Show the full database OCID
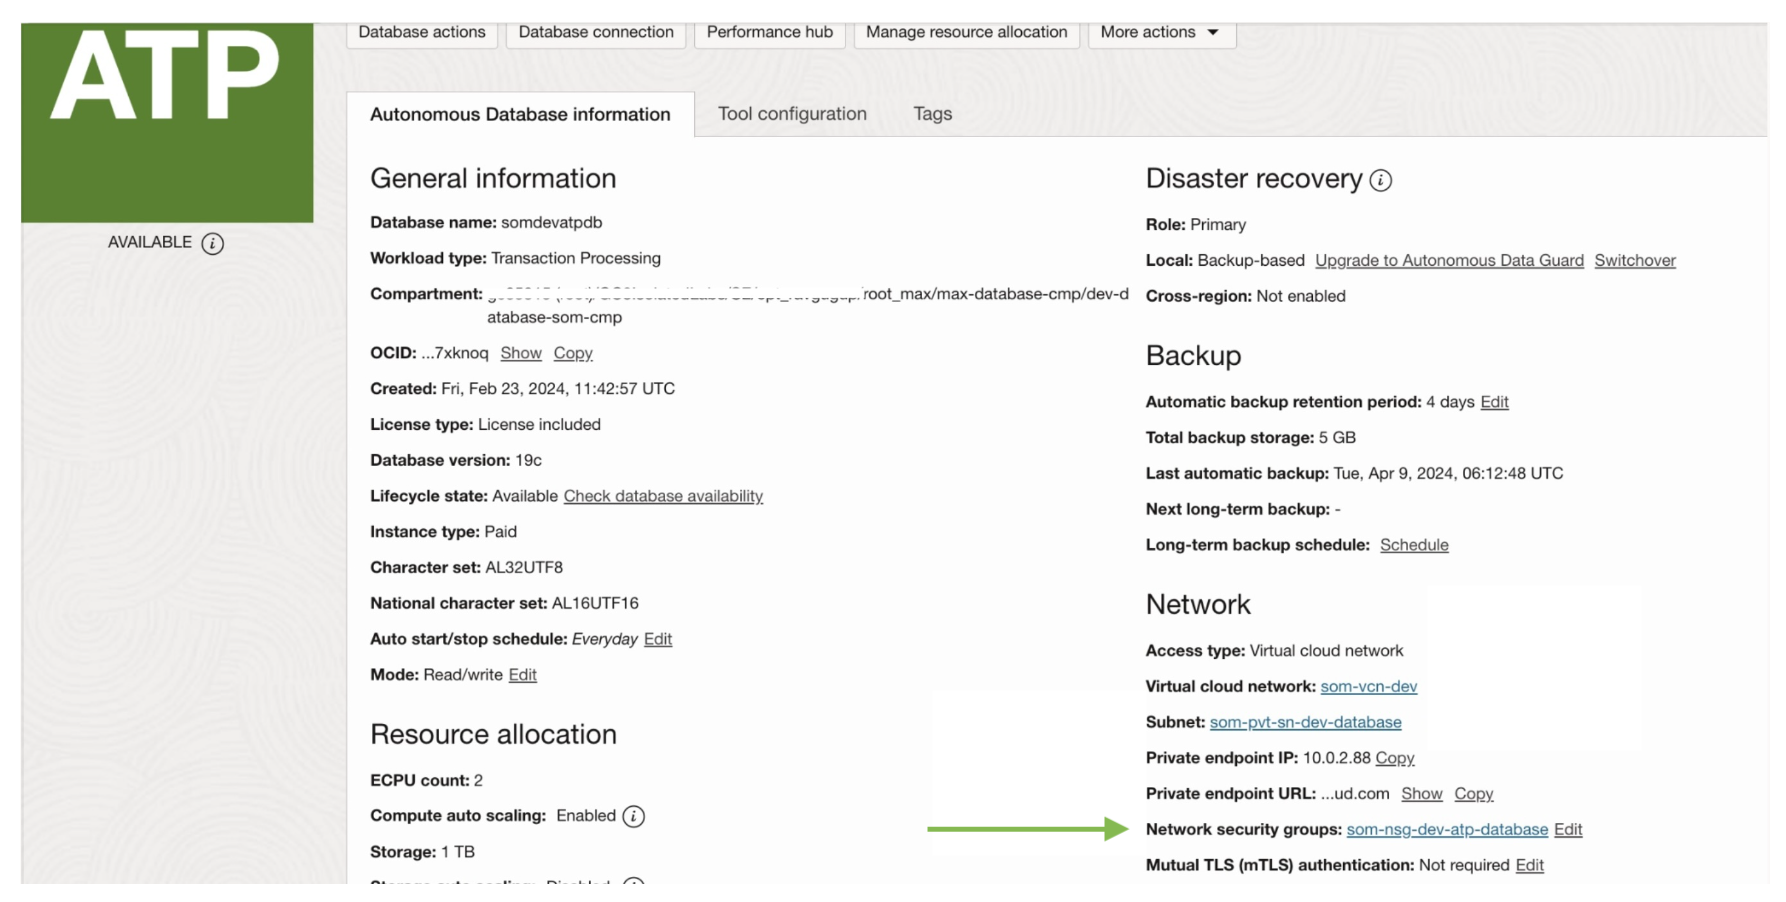 click(x=521, y=353)
